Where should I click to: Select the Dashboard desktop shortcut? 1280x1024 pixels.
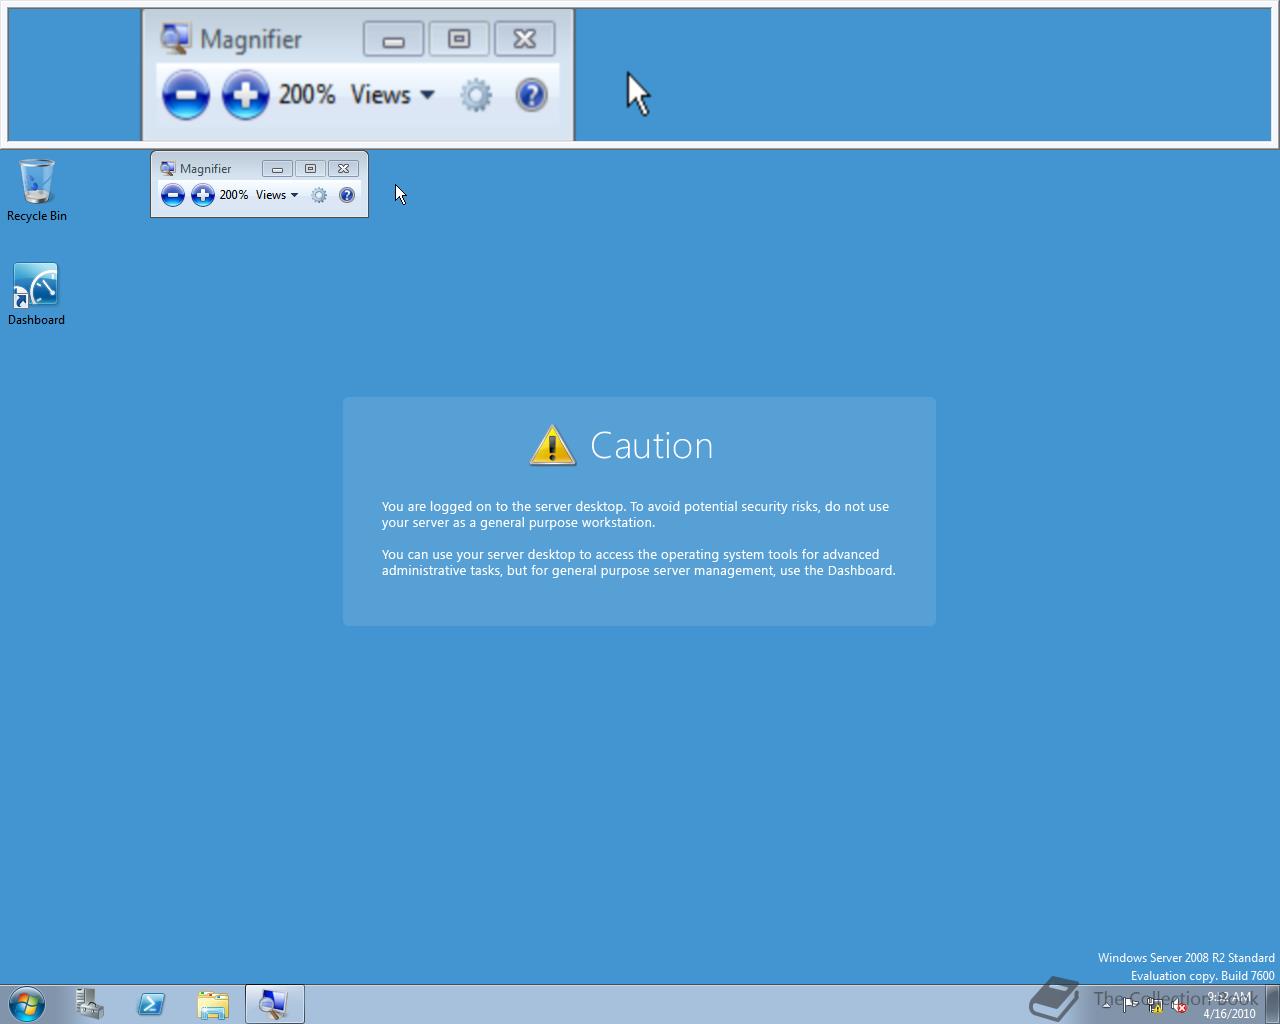tap(36, 294)
